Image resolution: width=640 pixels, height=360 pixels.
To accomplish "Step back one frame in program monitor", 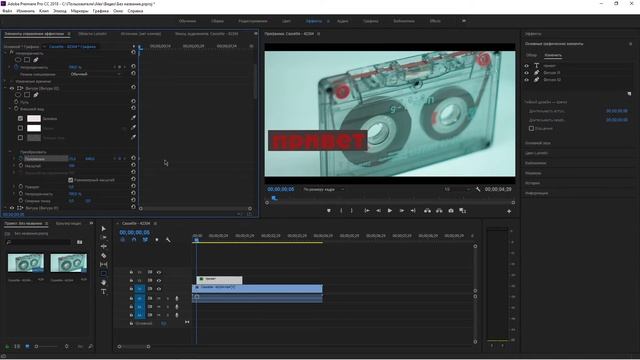I will (x=378, y=211).
